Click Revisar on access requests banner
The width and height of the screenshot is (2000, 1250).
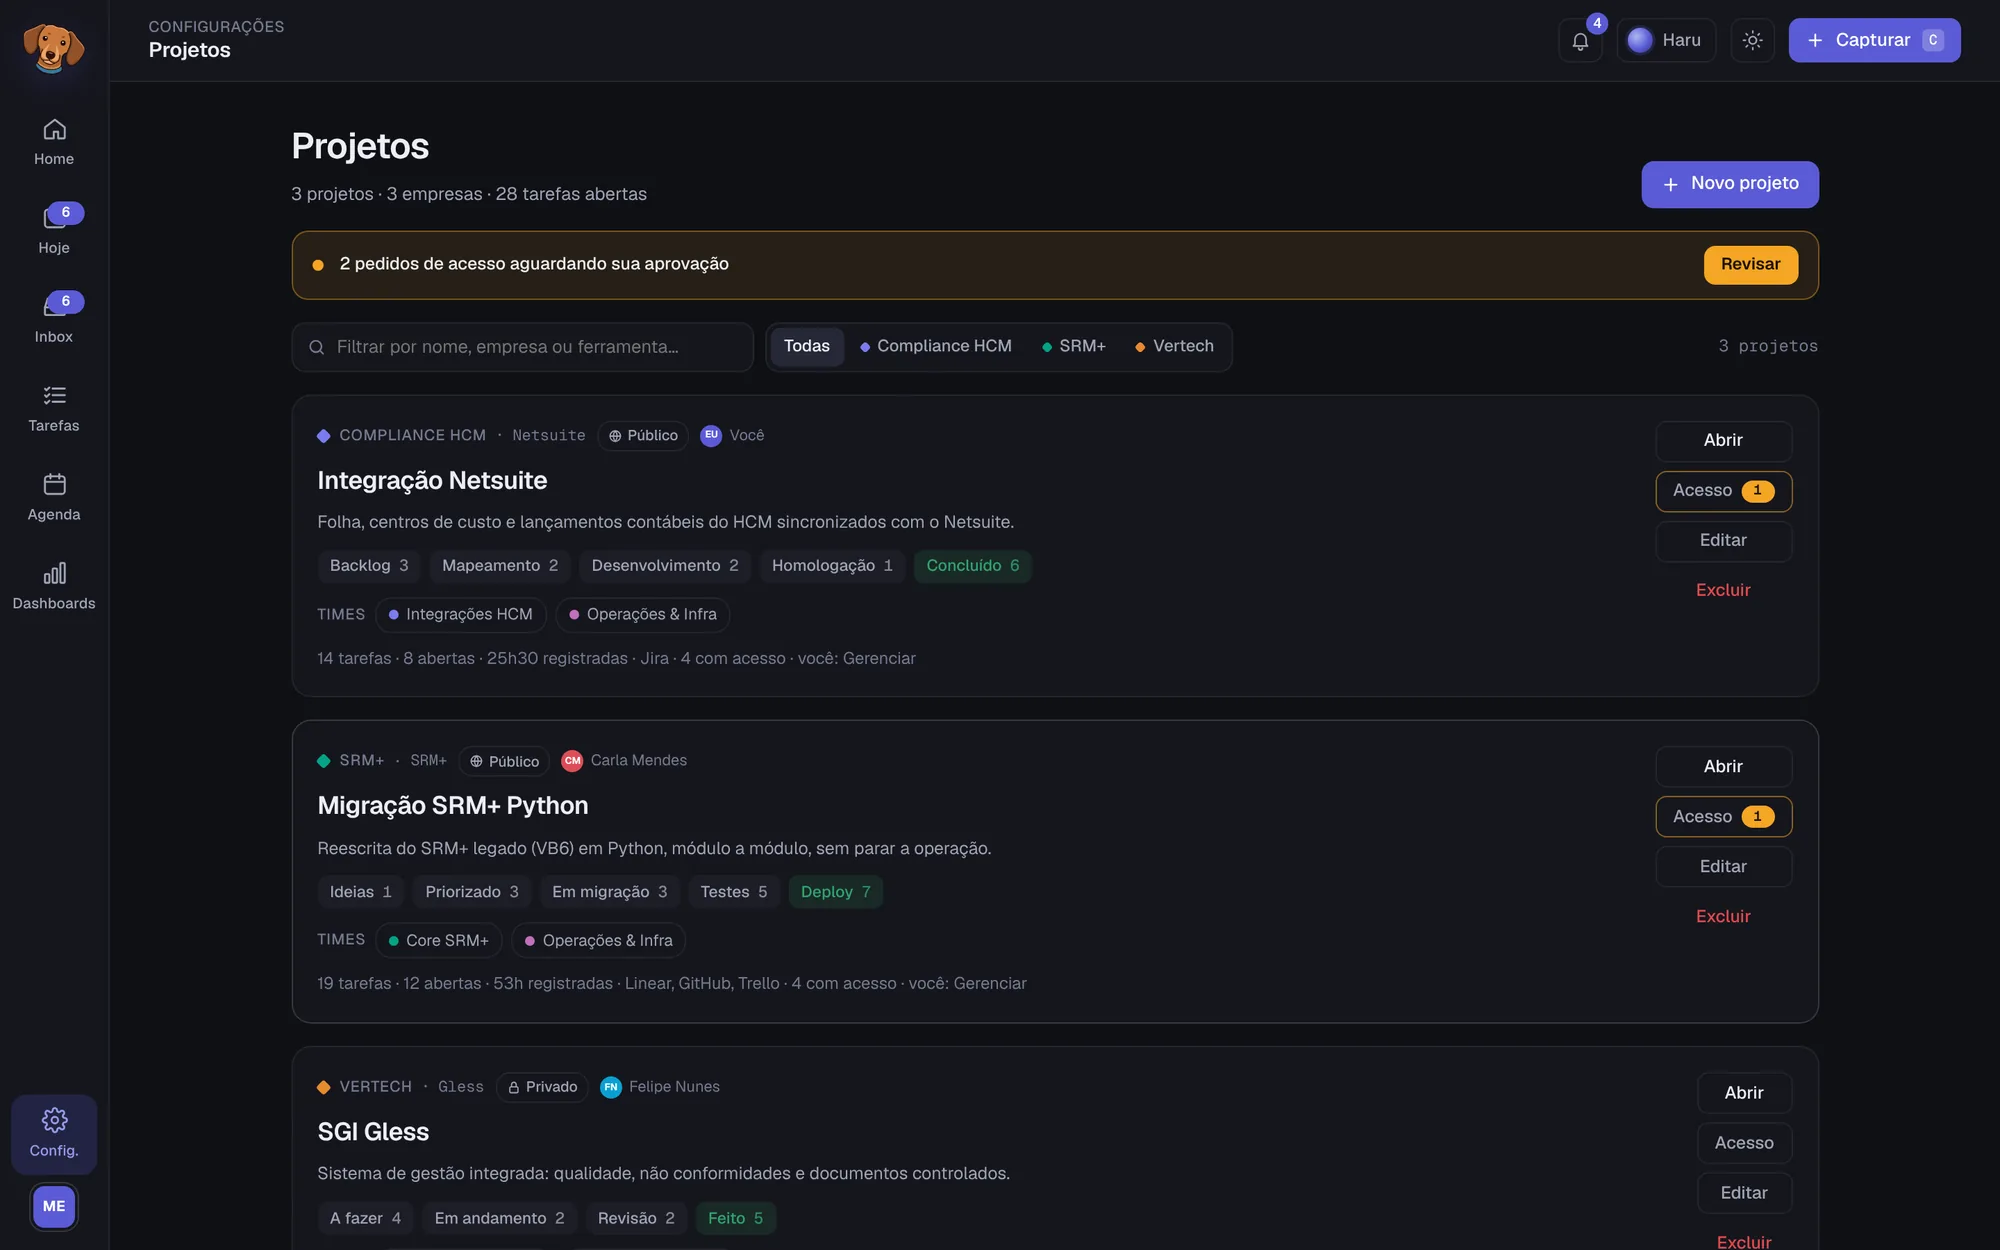pyautogui.click(x=1750, y=265)
